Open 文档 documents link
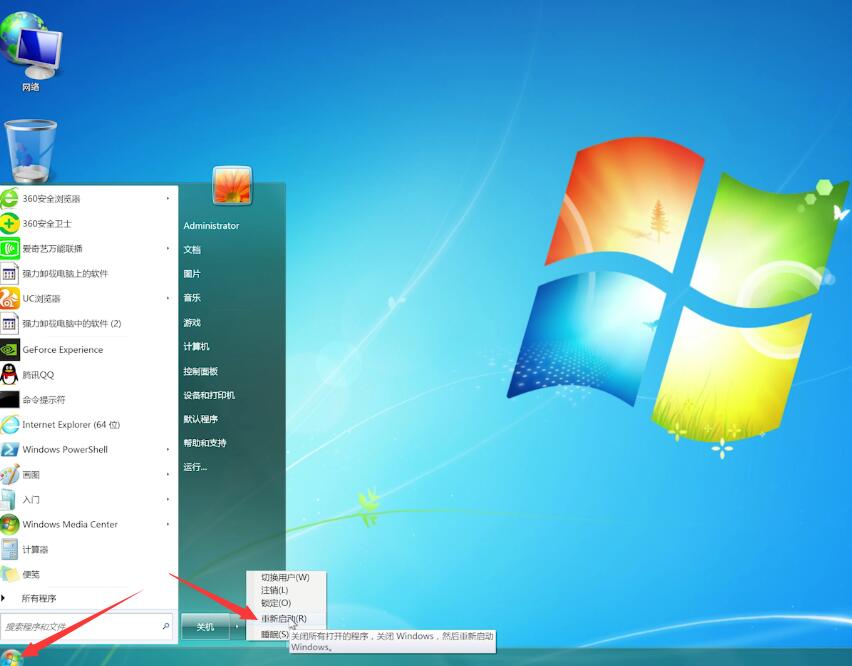Image resolution: width=852 pixels, height=666 pixels. (192, 250)
